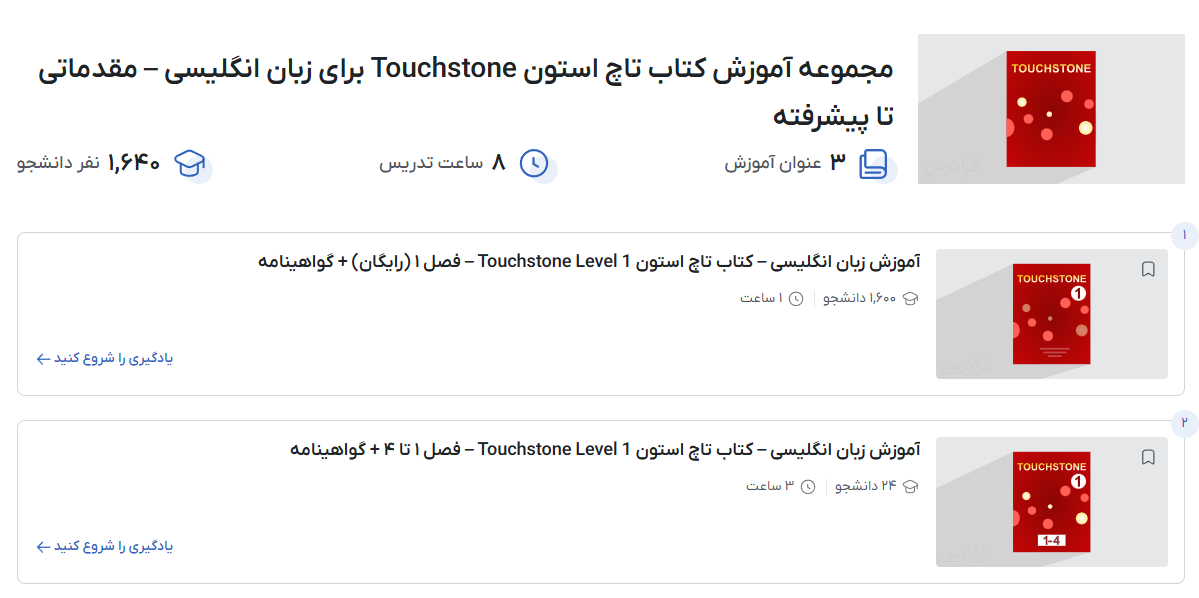Viewport: 1199px width, 598px height.
Task: Click the Touchstone 1-4 thumbnail on the second card
Action: [1051, 501]
